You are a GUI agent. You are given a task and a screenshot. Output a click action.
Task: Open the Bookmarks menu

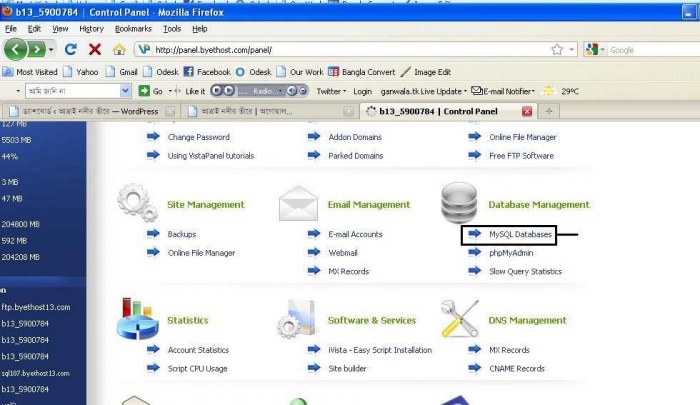coord(133,29)
